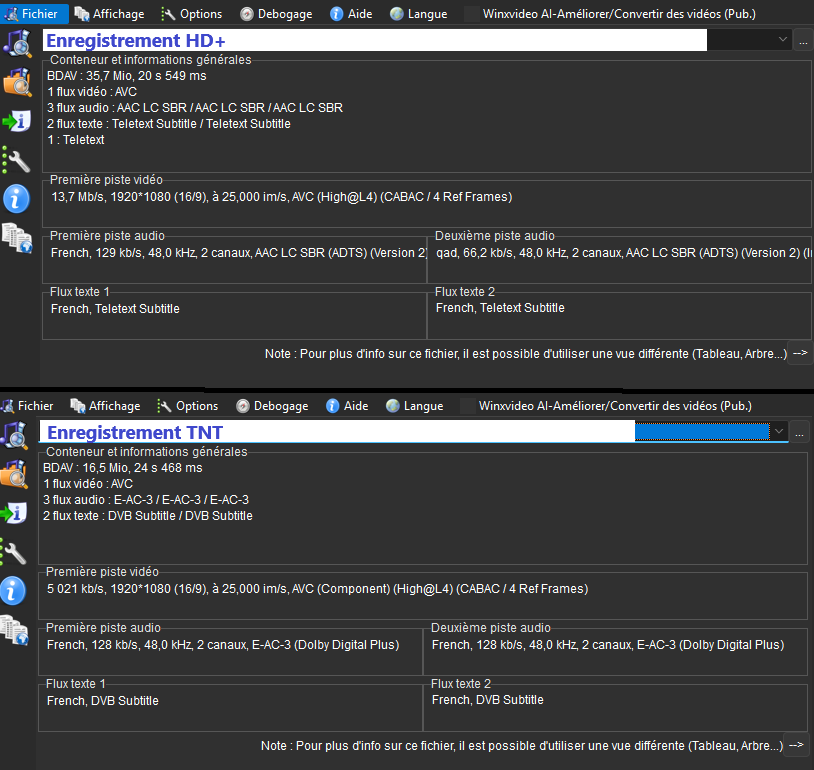
Task: Click Open Folder icon in HD+ window sidebar
Action: click(x=18, y=82)
